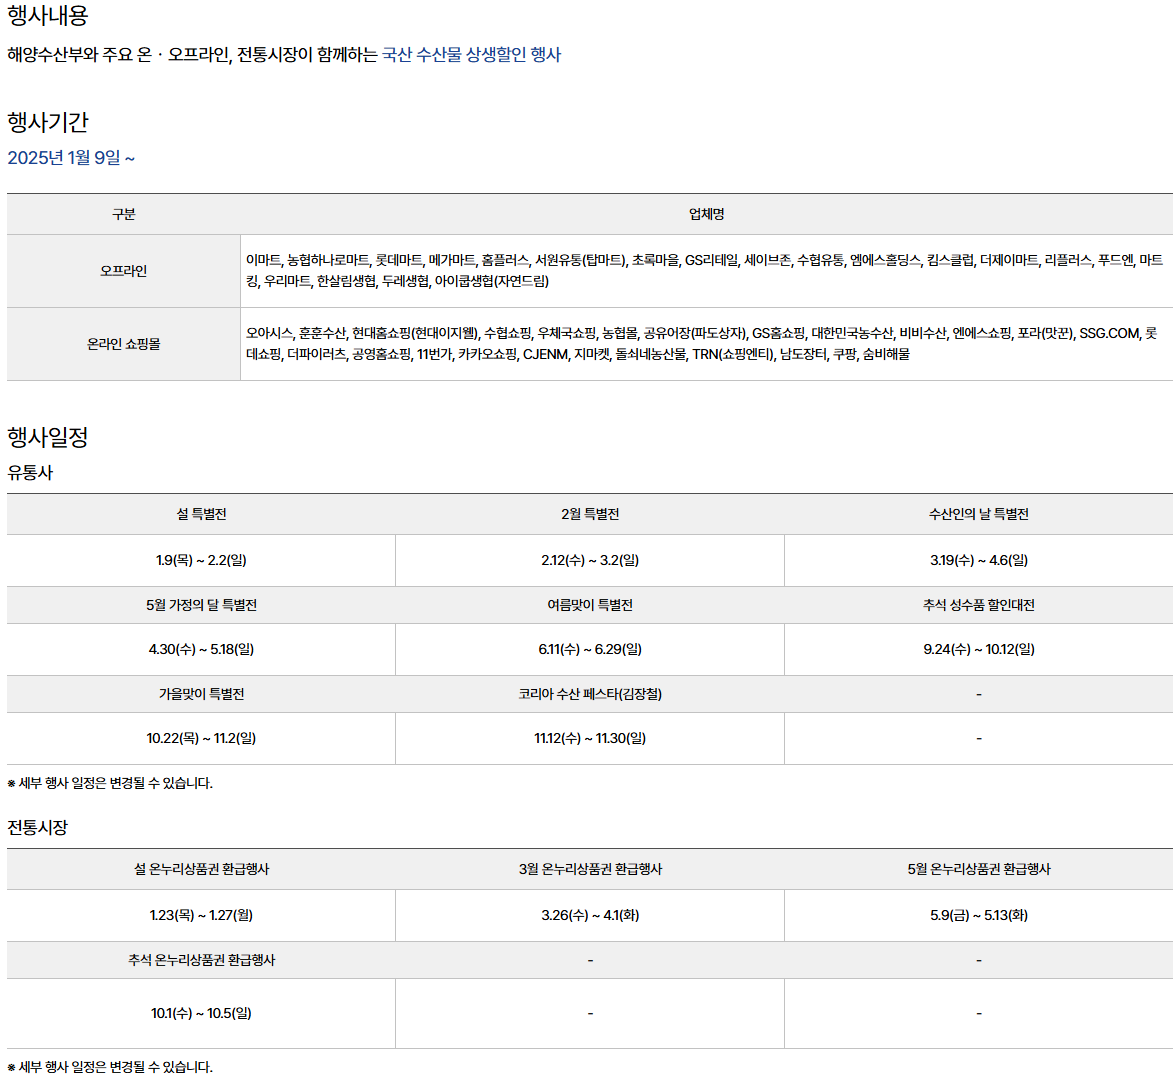The height and width of the screenshot is (1081, 1176).
Task: Click the 5월 가정의 달 특별전 cell
Action: tap(201, 605)
